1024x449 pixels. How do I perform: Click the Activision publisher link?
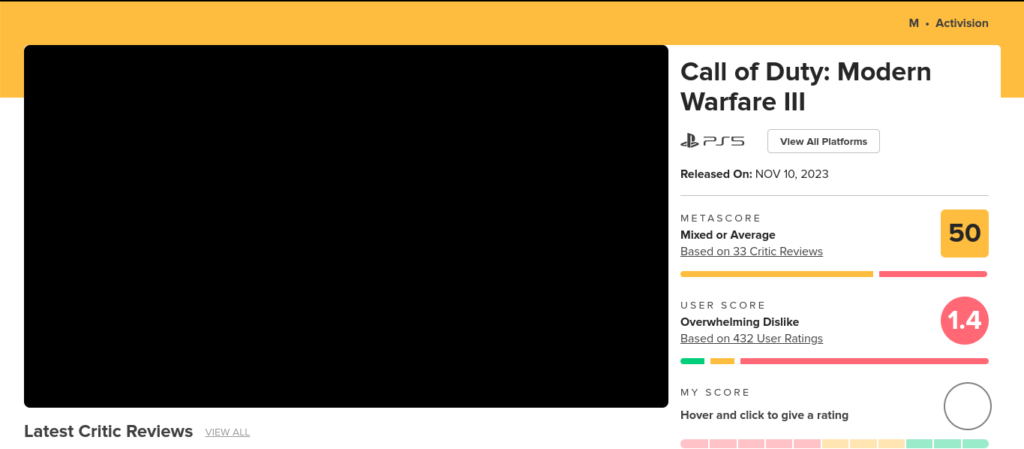[962, 23]
